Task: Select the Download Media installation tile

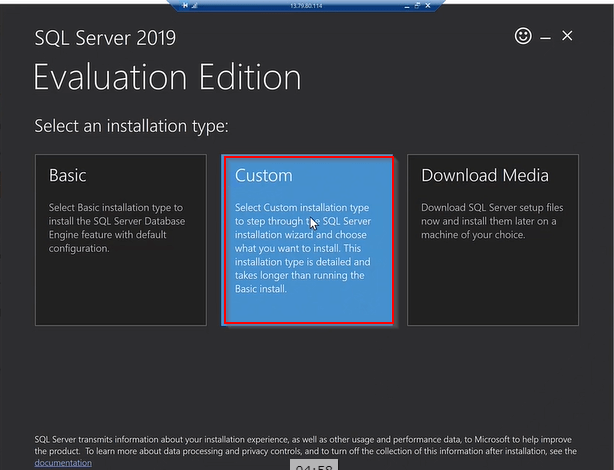Action: tap(493, 240)
